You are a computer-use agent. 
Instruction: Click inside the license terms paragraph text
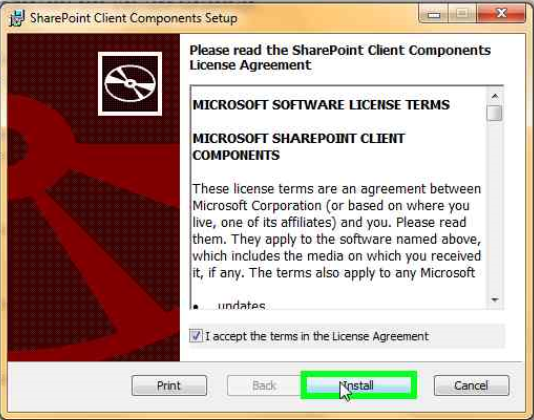(336, 231)
